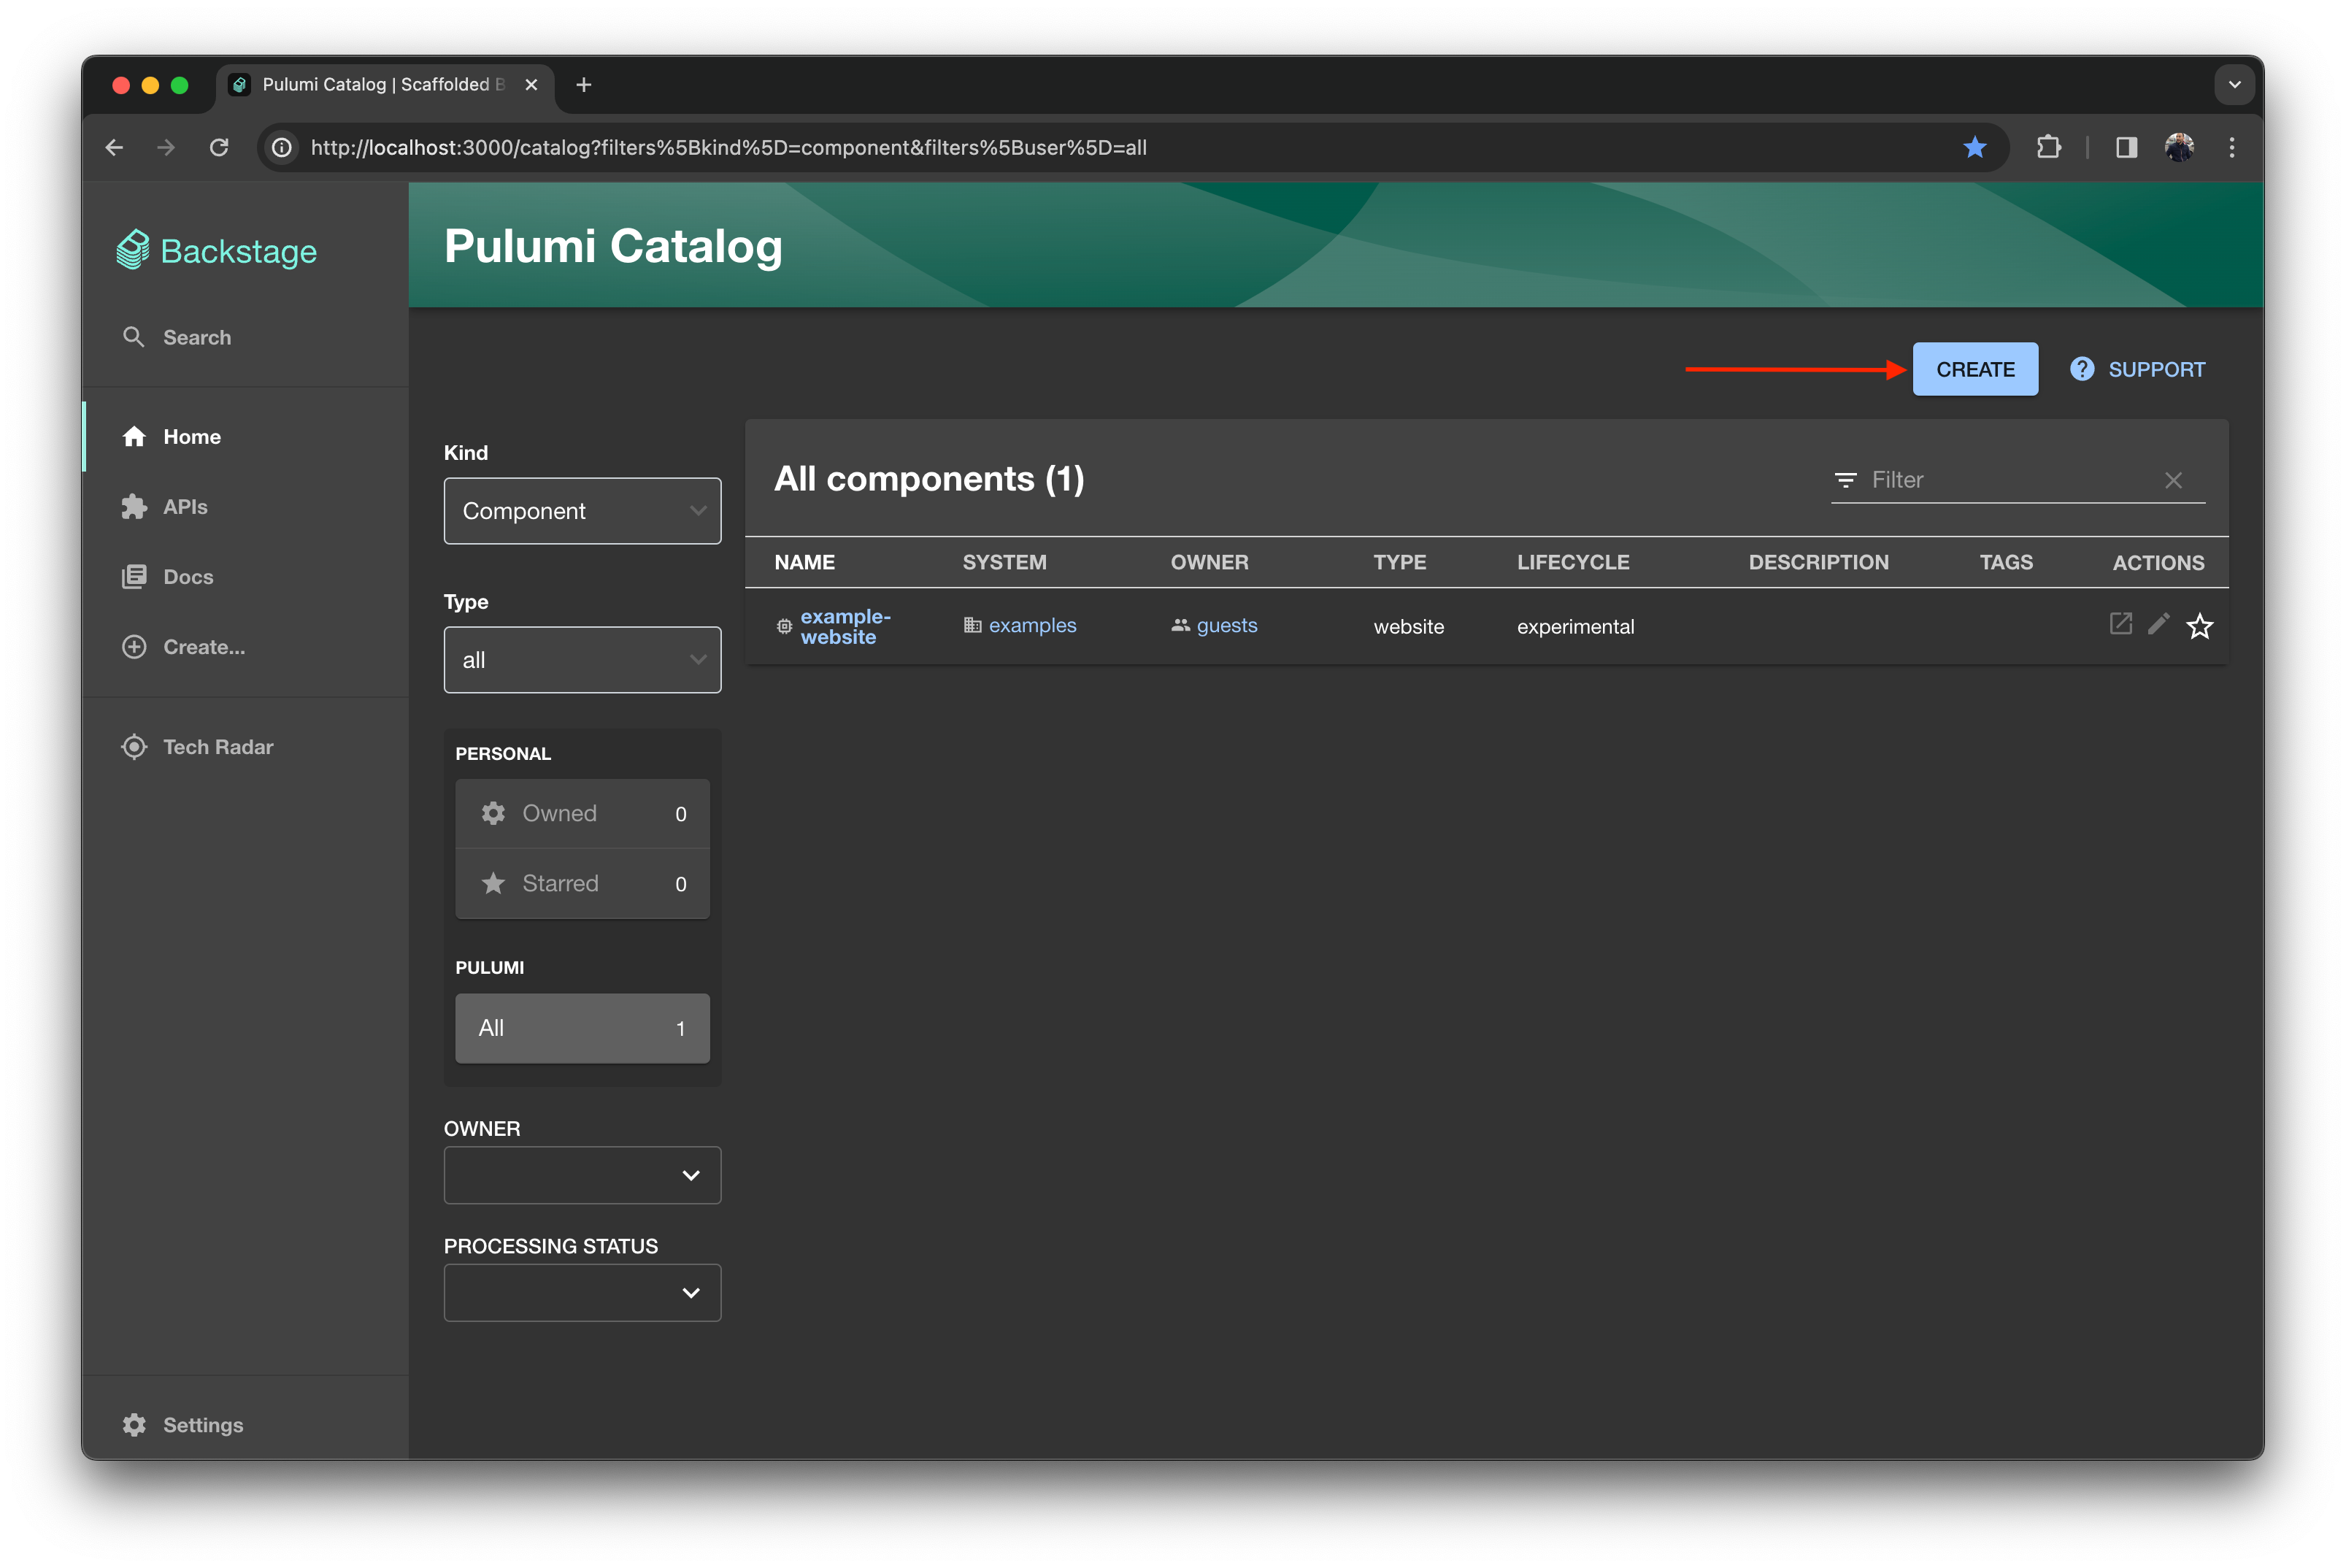Select the Pulumi Catalog browser tab
This screenshot has width=2346, height=1568.
point(385,85)
